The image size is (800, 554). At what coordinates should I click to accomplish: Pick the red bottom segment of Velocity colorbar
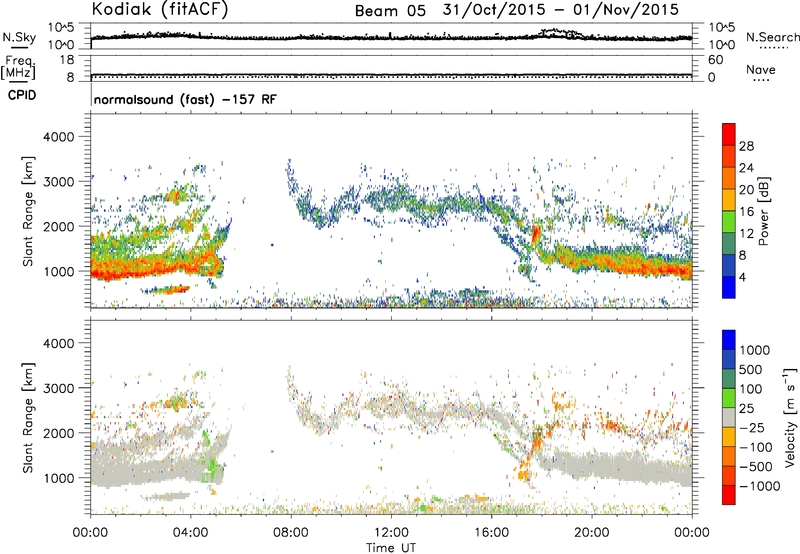729,495
